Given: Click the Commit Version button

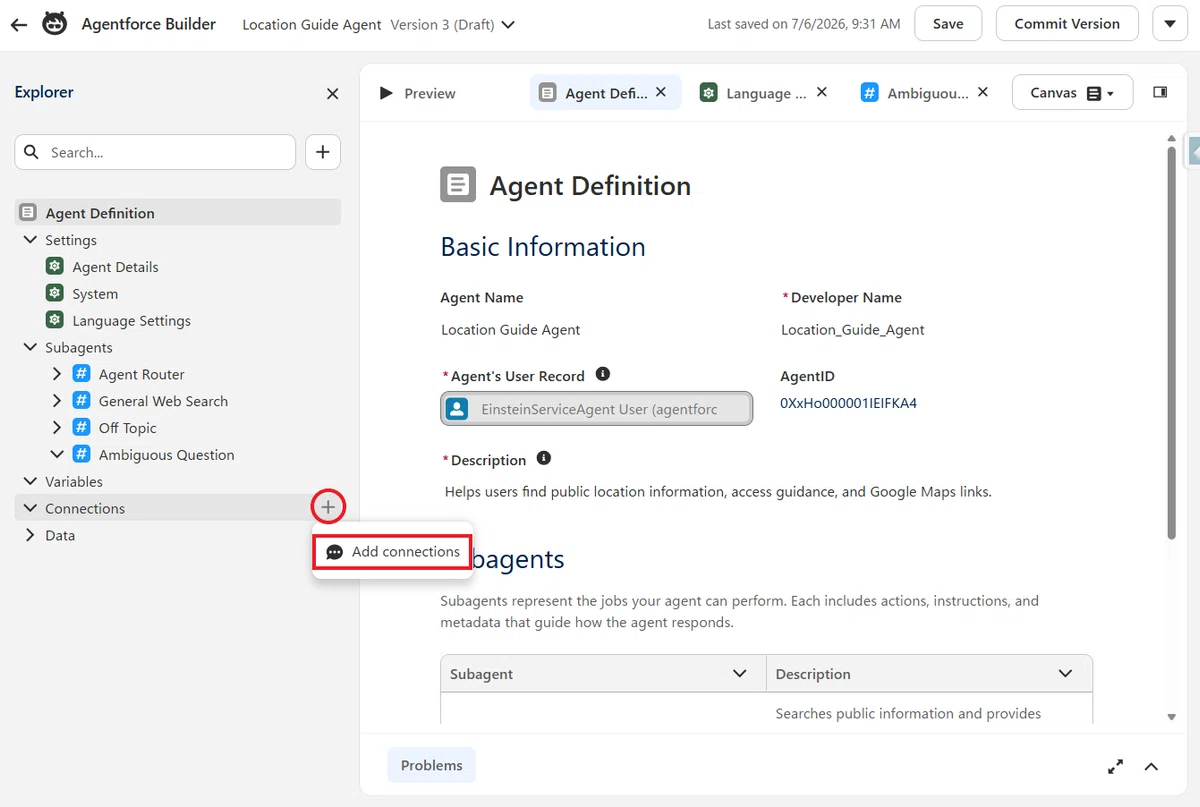Looking at the screenshot, I should 1067,24.
